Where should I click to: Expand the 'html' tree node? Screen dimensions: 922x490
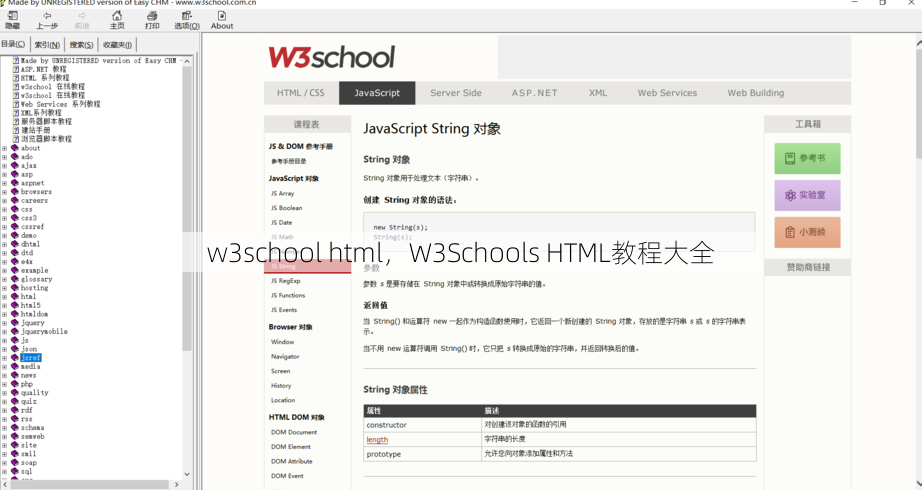(x=4, y=296)
